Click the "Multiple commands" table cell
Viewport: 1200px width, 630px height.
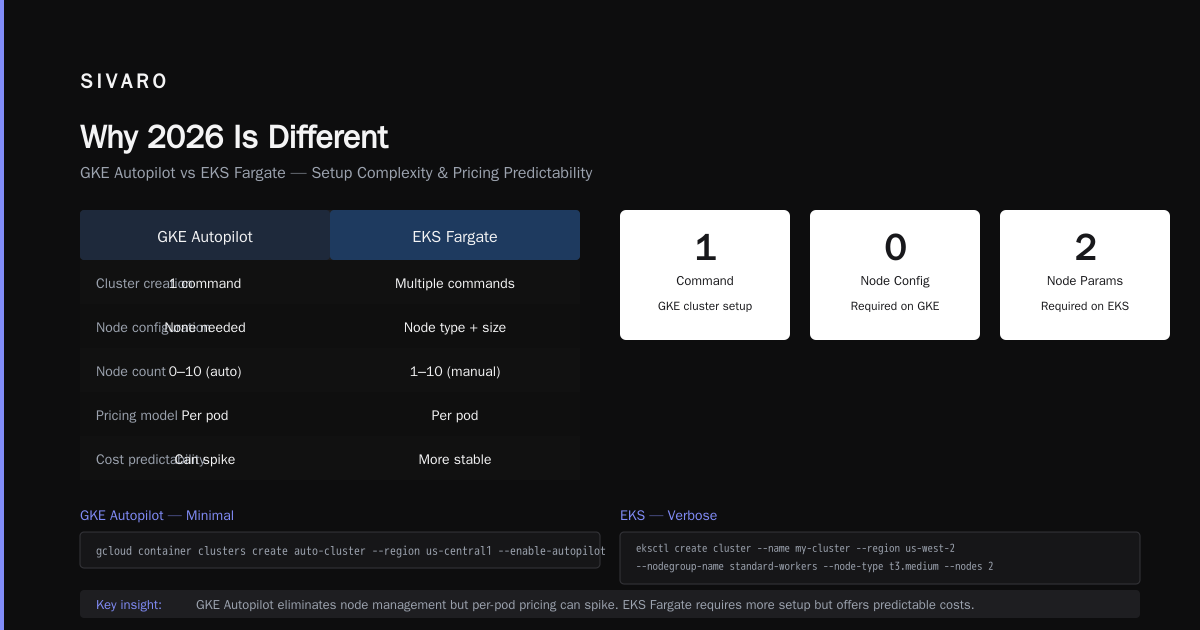point(455,284)
